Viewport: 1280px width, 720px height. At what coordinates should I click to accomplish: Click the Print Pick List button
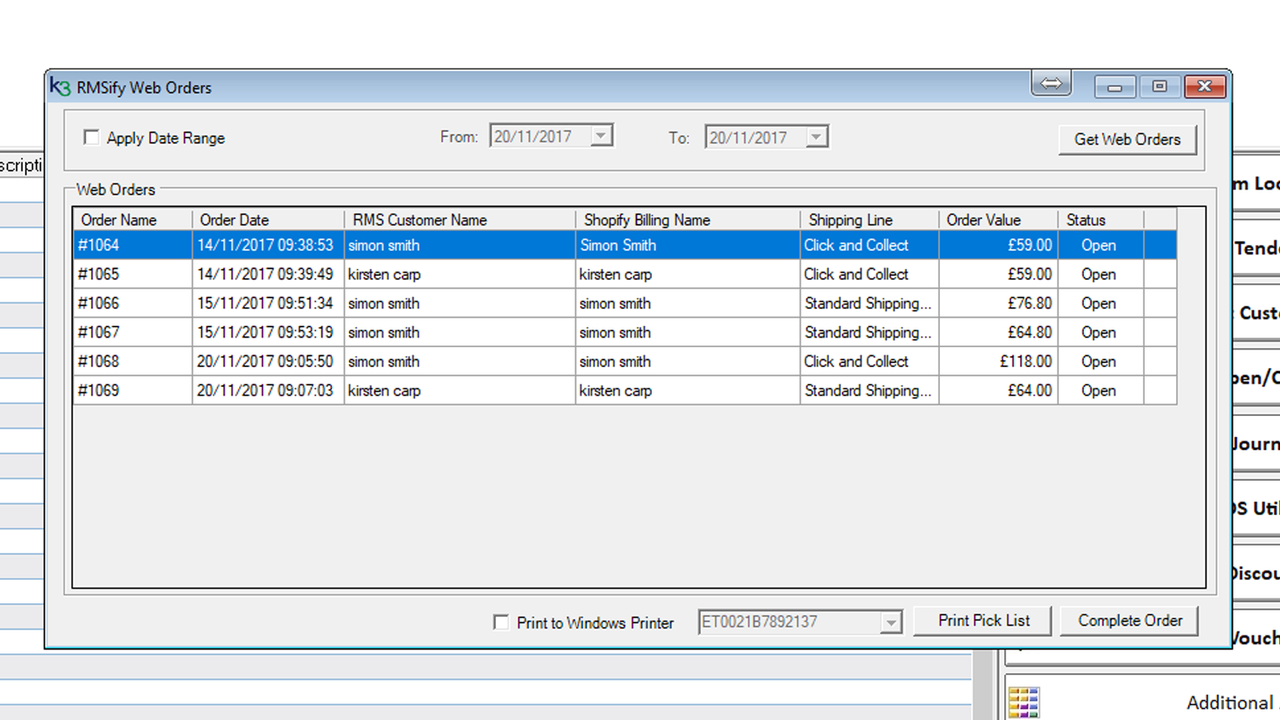(983, 620)
